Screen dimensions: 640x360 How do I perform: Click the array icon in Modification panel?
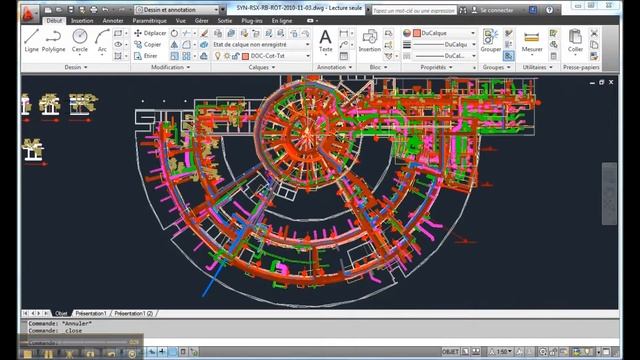[187, 56]
